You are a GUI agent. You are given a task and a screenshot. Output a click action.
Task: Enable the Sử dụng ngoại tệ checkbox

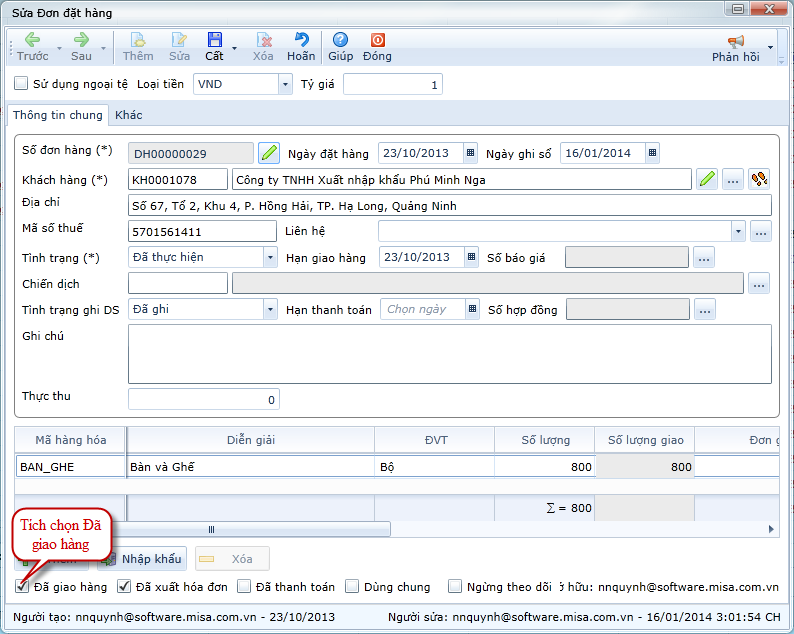21,84
